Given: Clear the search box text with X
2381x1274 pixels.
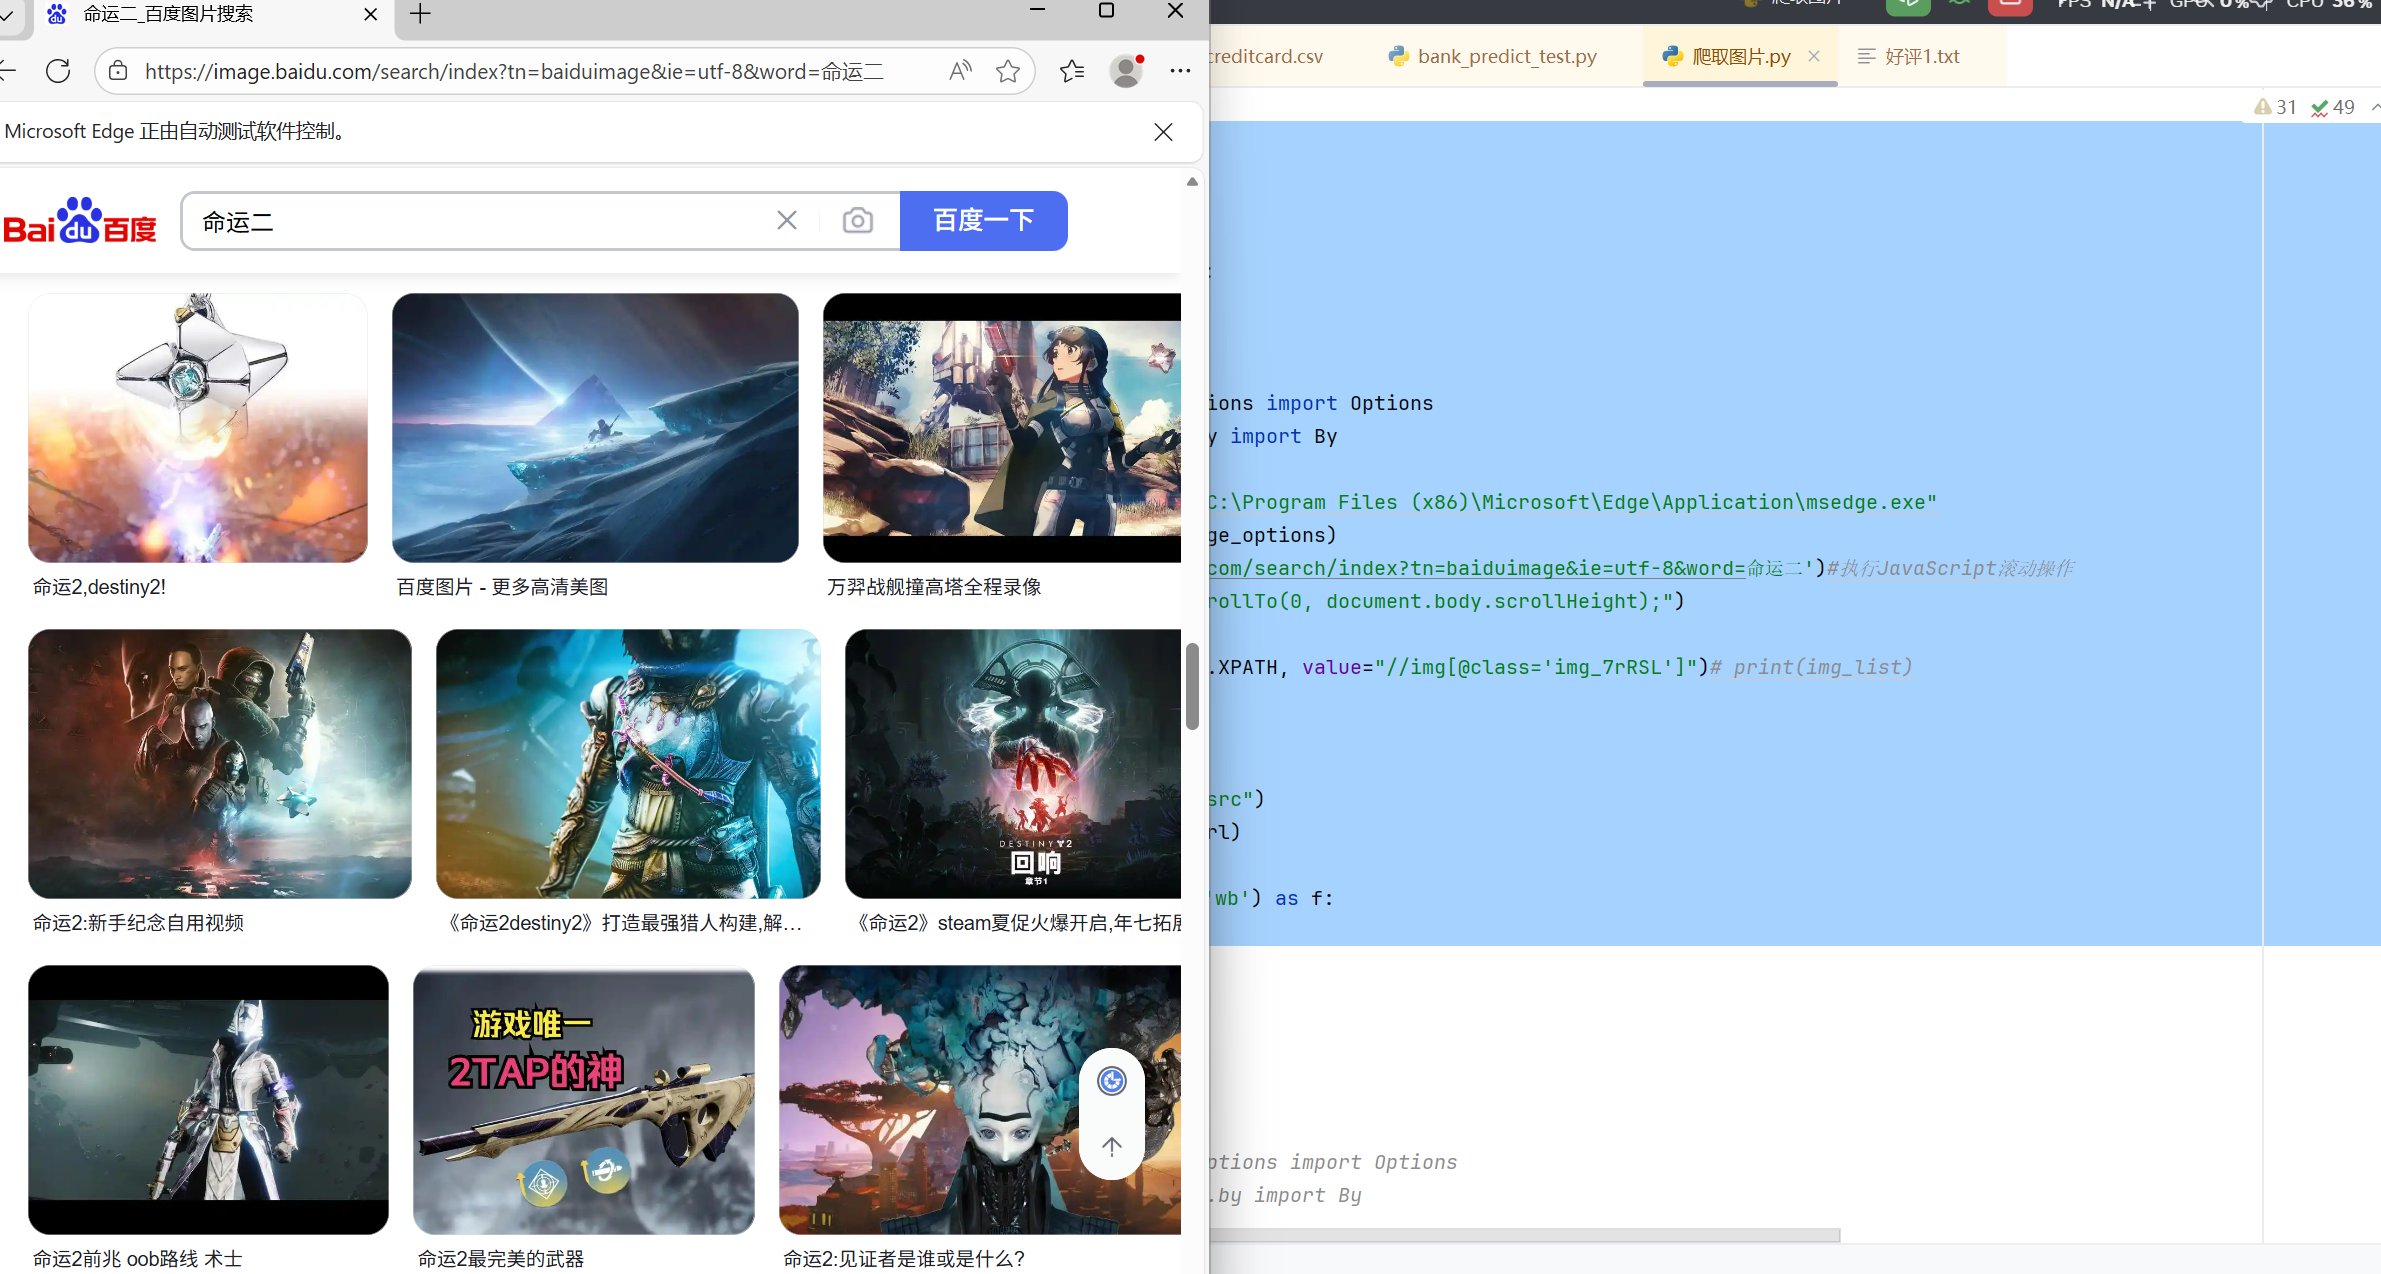Looking at the screenshot, I should pos(787,221).
